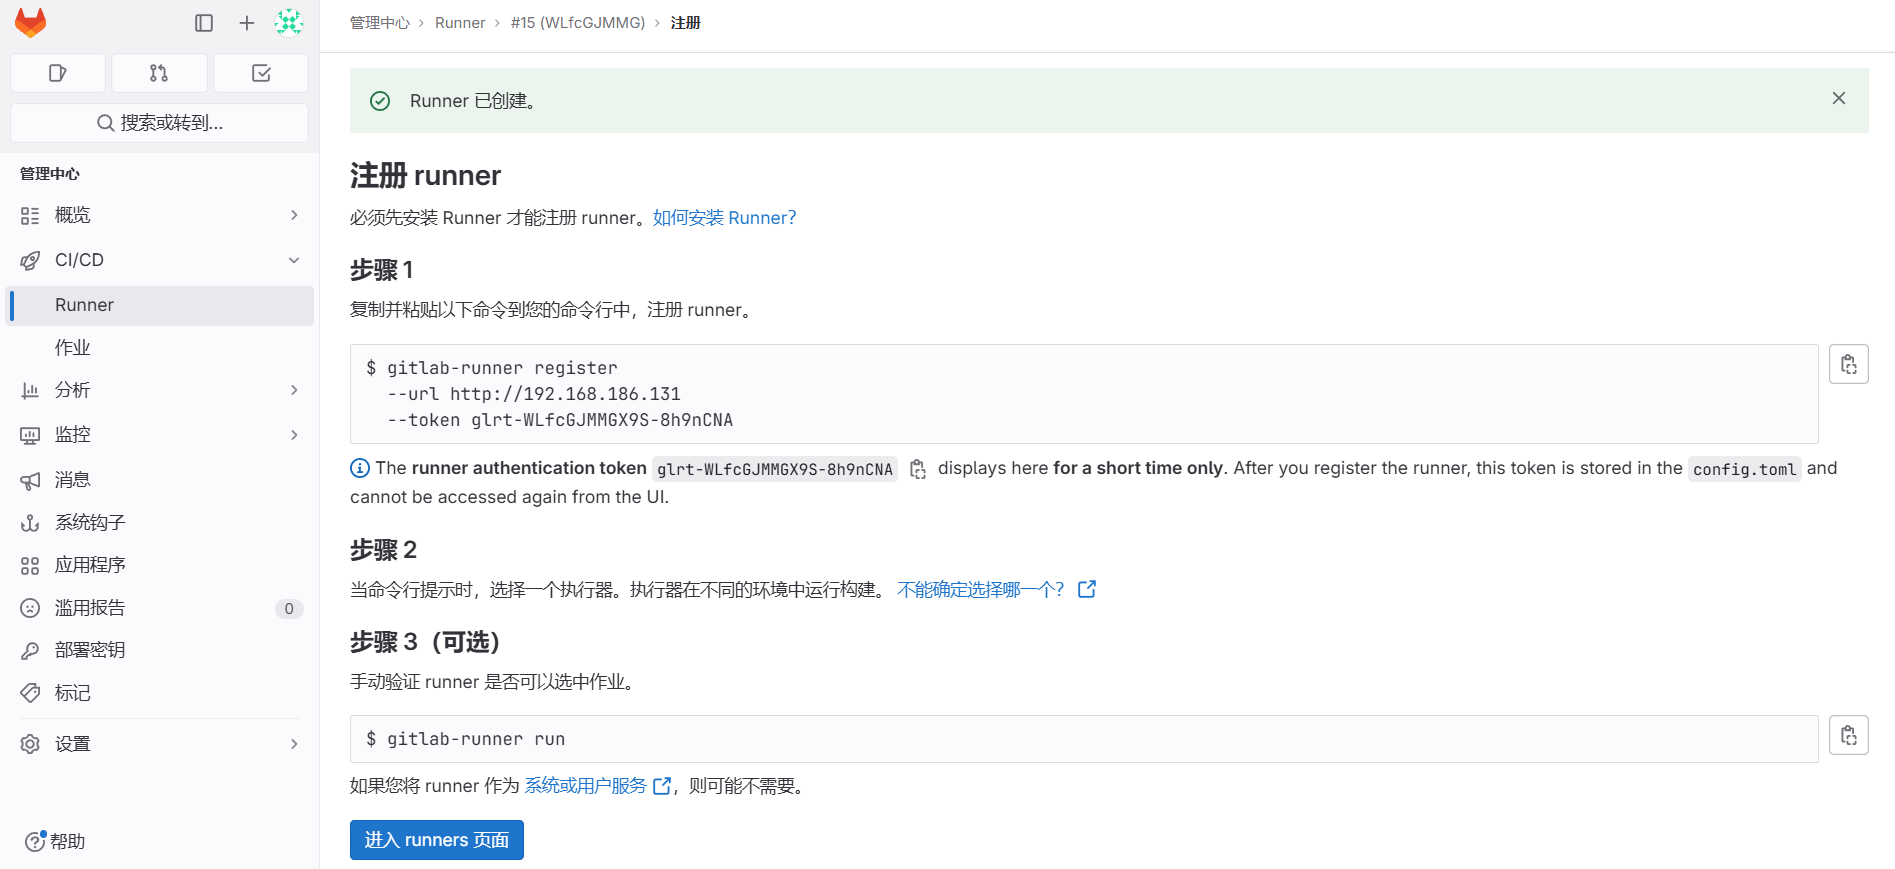Click the config.toml code label
Viewport: 1895px width, 869px height.
[x=1745, y=469]
